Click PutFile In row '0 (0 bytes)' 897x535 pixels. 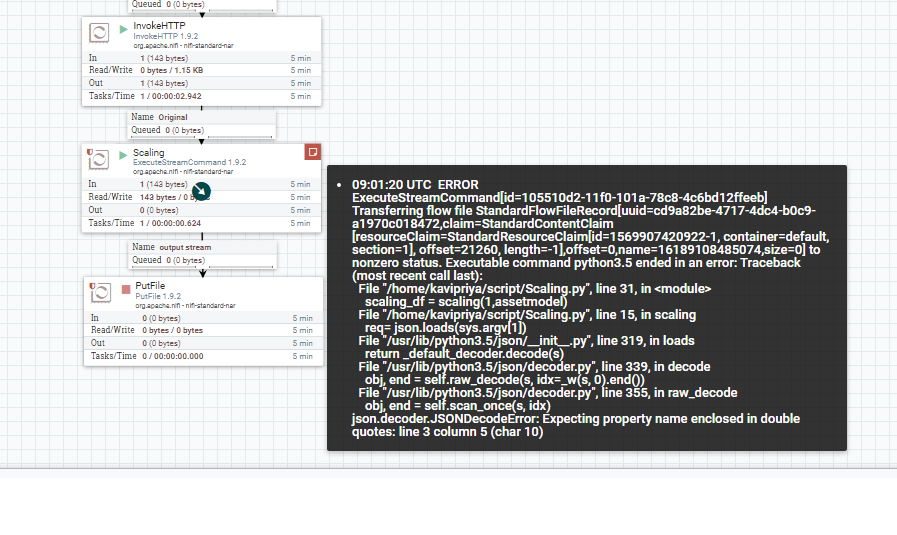tap(161, 318)
